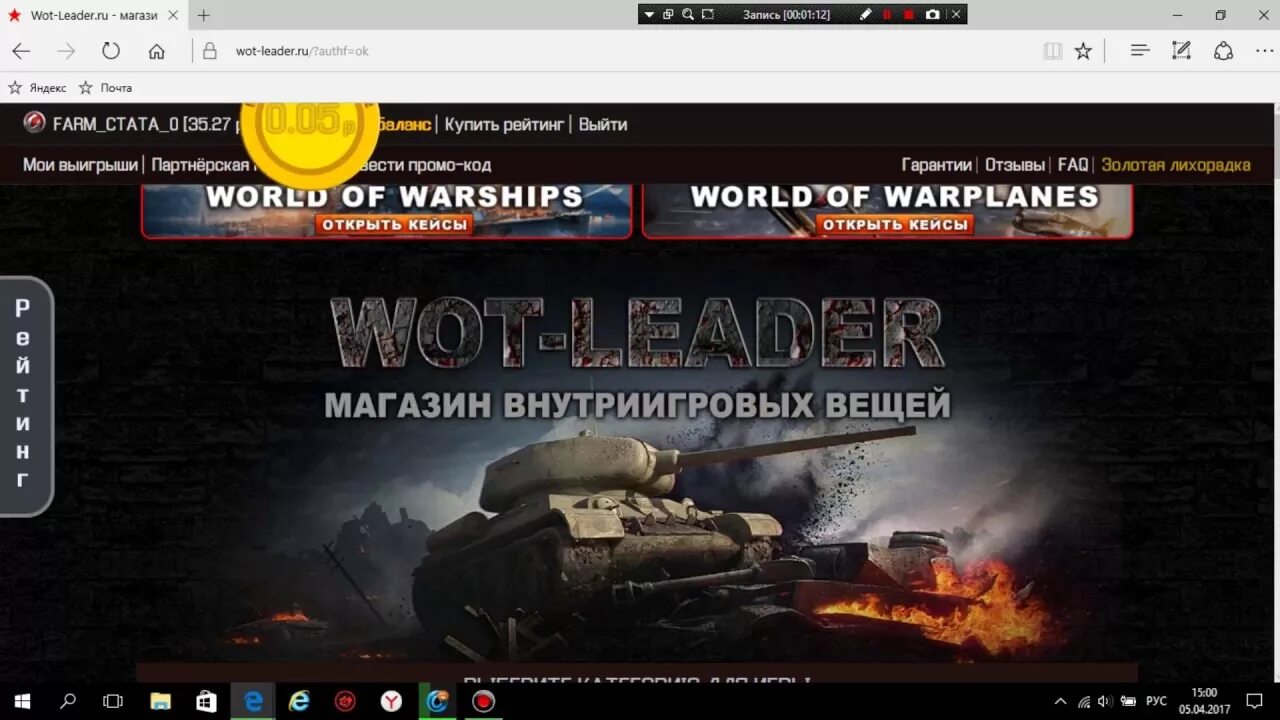Image resolution: width=1280 pixels, height=720 pixels.
Task: Make a web note with pen icon
Action: tap(1182, 51)
